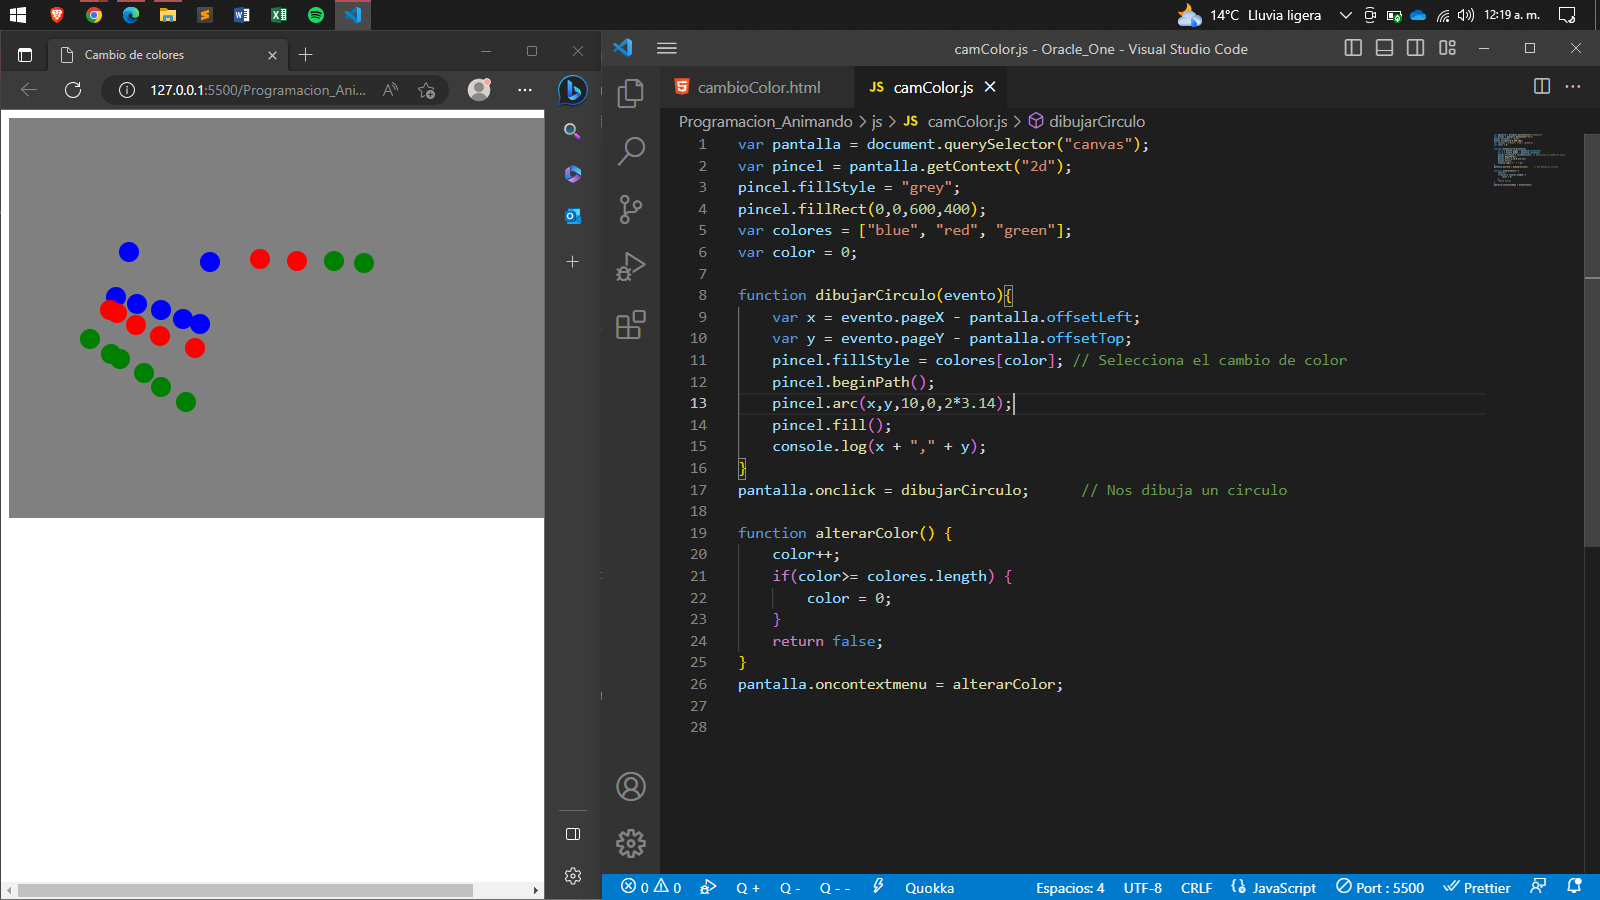Switch to the cambioColor.html tab
This screenshot has height=900, width=1600.
[758, 87]
